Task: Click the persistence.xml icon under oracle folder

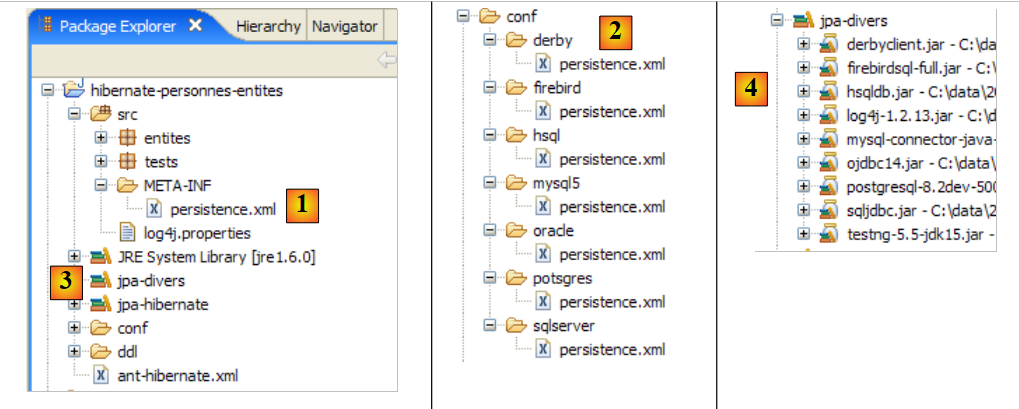Action: [x=543, y=254]
